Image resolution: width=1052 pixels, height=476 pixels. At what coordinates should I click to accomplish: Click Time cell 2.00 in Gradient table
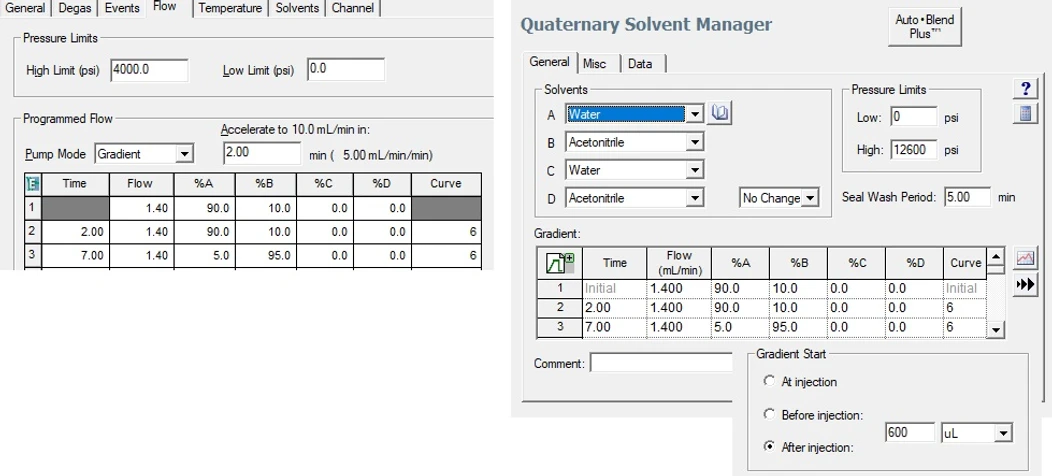tap(615, 308)
